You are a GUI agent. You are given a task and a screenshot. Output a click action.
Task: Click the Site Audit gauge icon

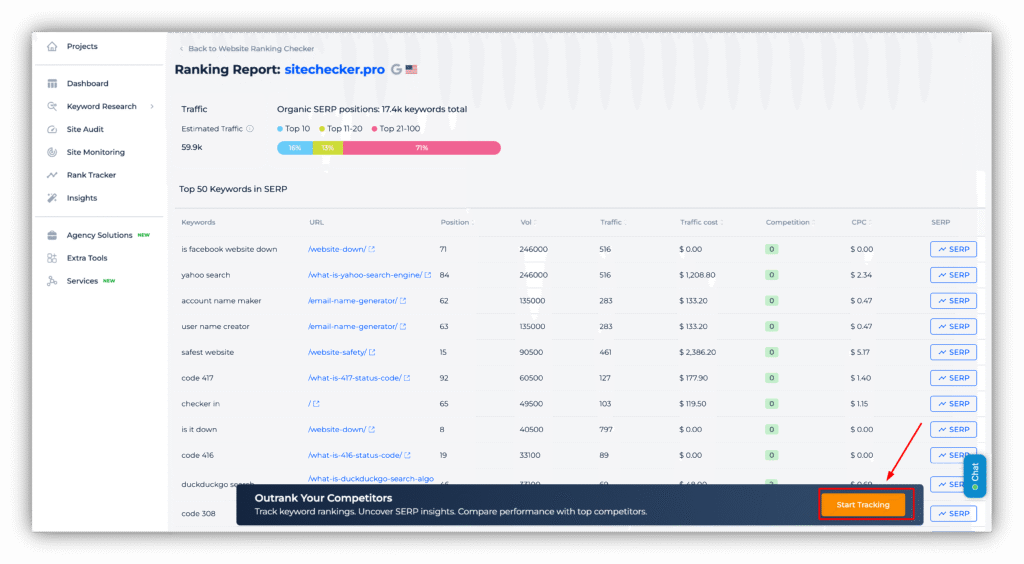(52, 129)
